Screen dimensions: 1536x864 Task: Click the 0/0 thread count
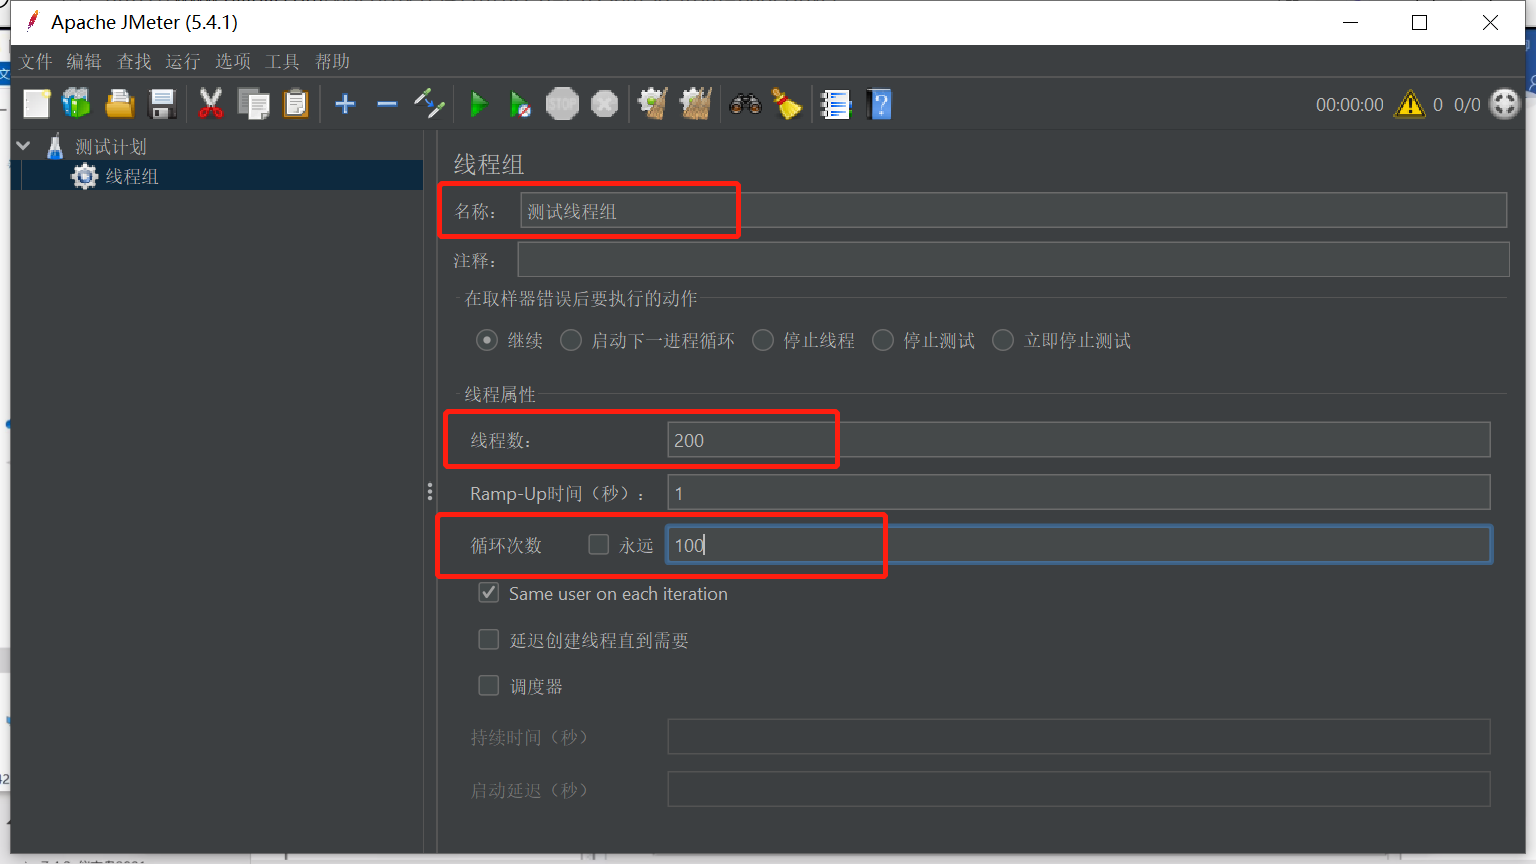click(x=1467, y=105)
